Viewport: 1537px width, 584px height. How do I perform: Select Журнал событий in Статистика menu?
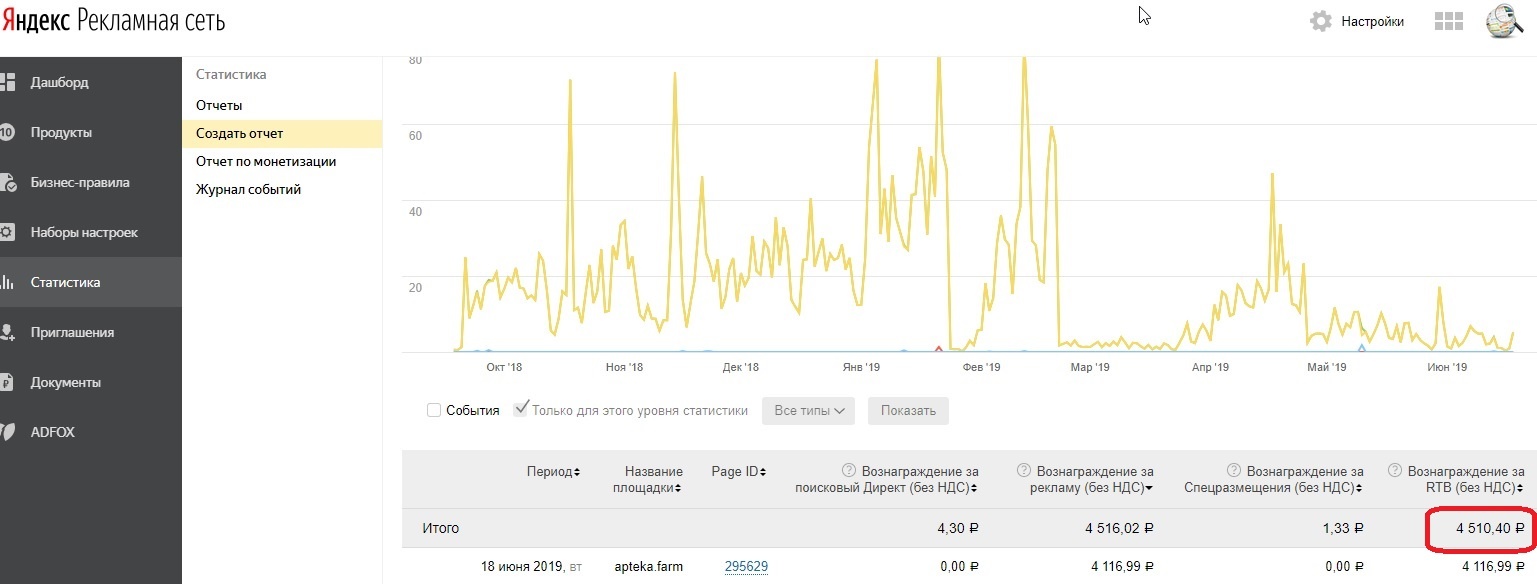point(248,189)
